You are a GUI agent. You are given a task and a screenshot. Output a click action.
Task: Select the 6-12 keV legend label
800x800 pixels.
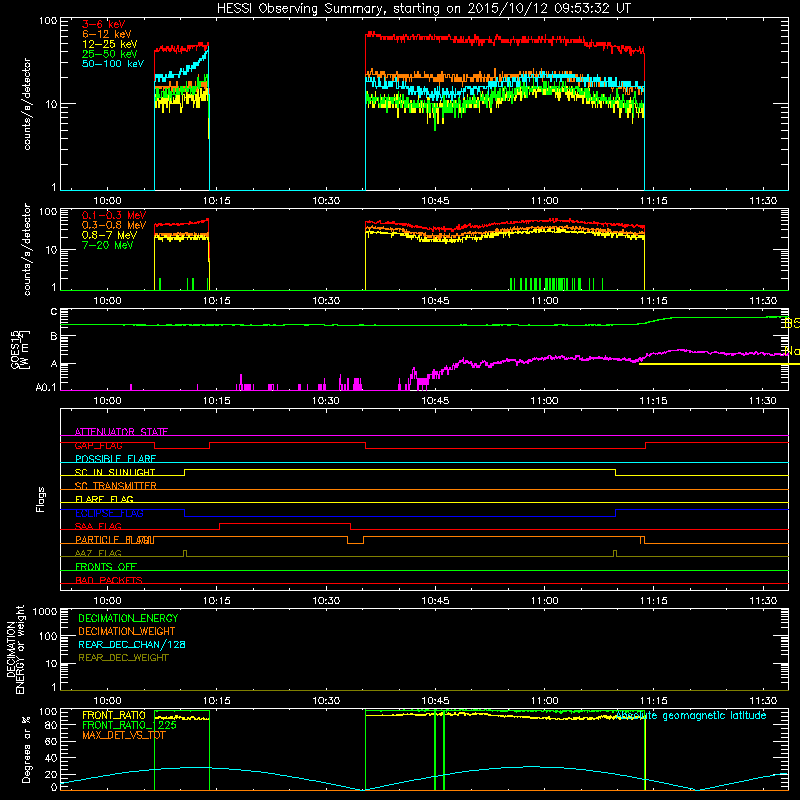tap(106, 34)
